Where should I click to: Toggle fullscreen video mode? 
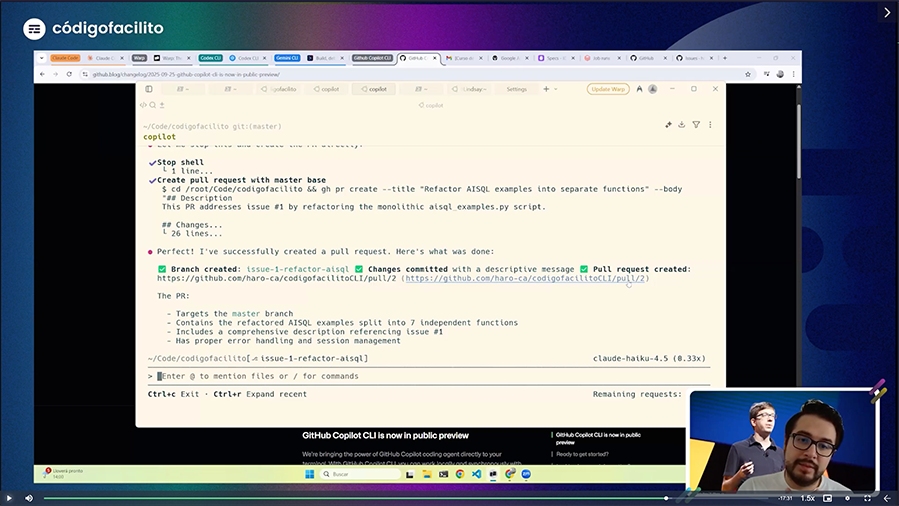(867, 498)
